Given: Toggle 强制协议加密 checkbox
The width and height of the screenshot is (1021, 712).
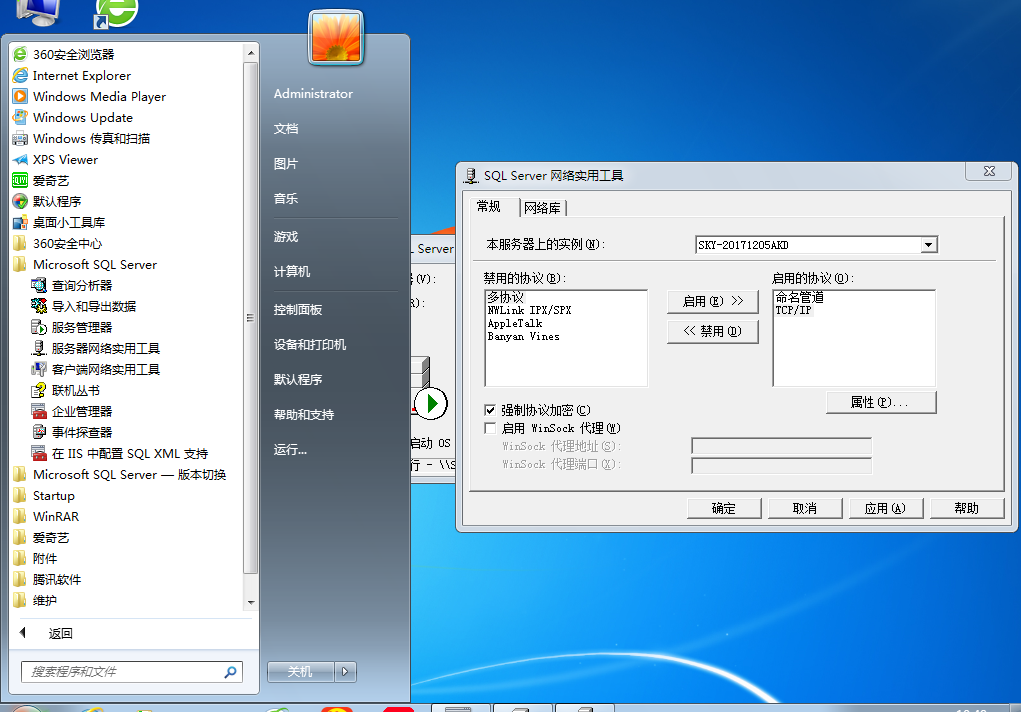Looking at the screenshot, I should 490,410.
